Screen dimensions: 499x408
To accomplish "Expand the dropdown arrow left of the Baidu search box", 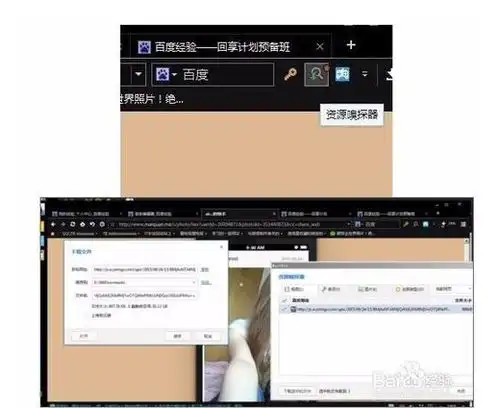I will pos(138,74).
